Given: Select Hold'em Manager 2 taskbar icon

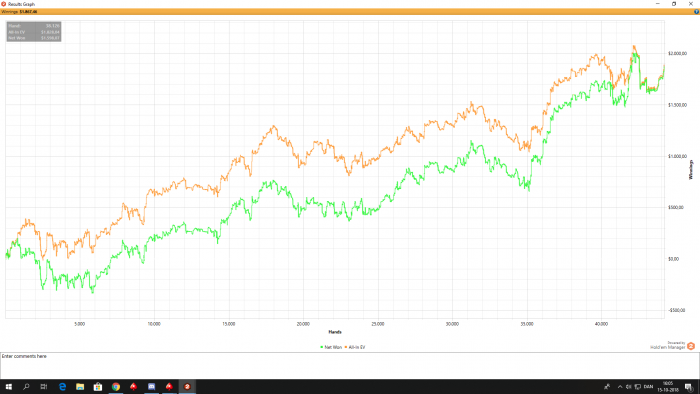Looking at the screenshot, I should [187, 387].
